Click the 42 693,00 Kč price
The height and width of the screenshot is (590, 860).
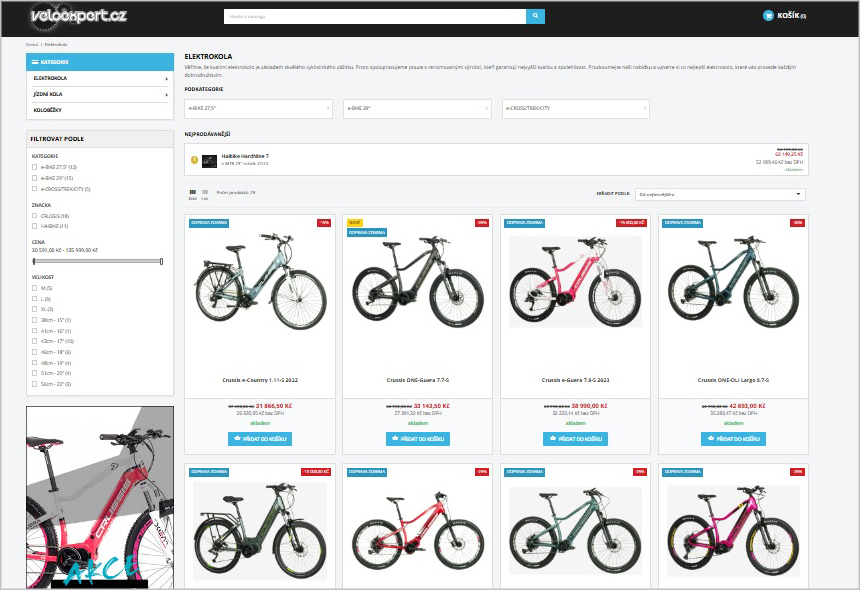747,406
